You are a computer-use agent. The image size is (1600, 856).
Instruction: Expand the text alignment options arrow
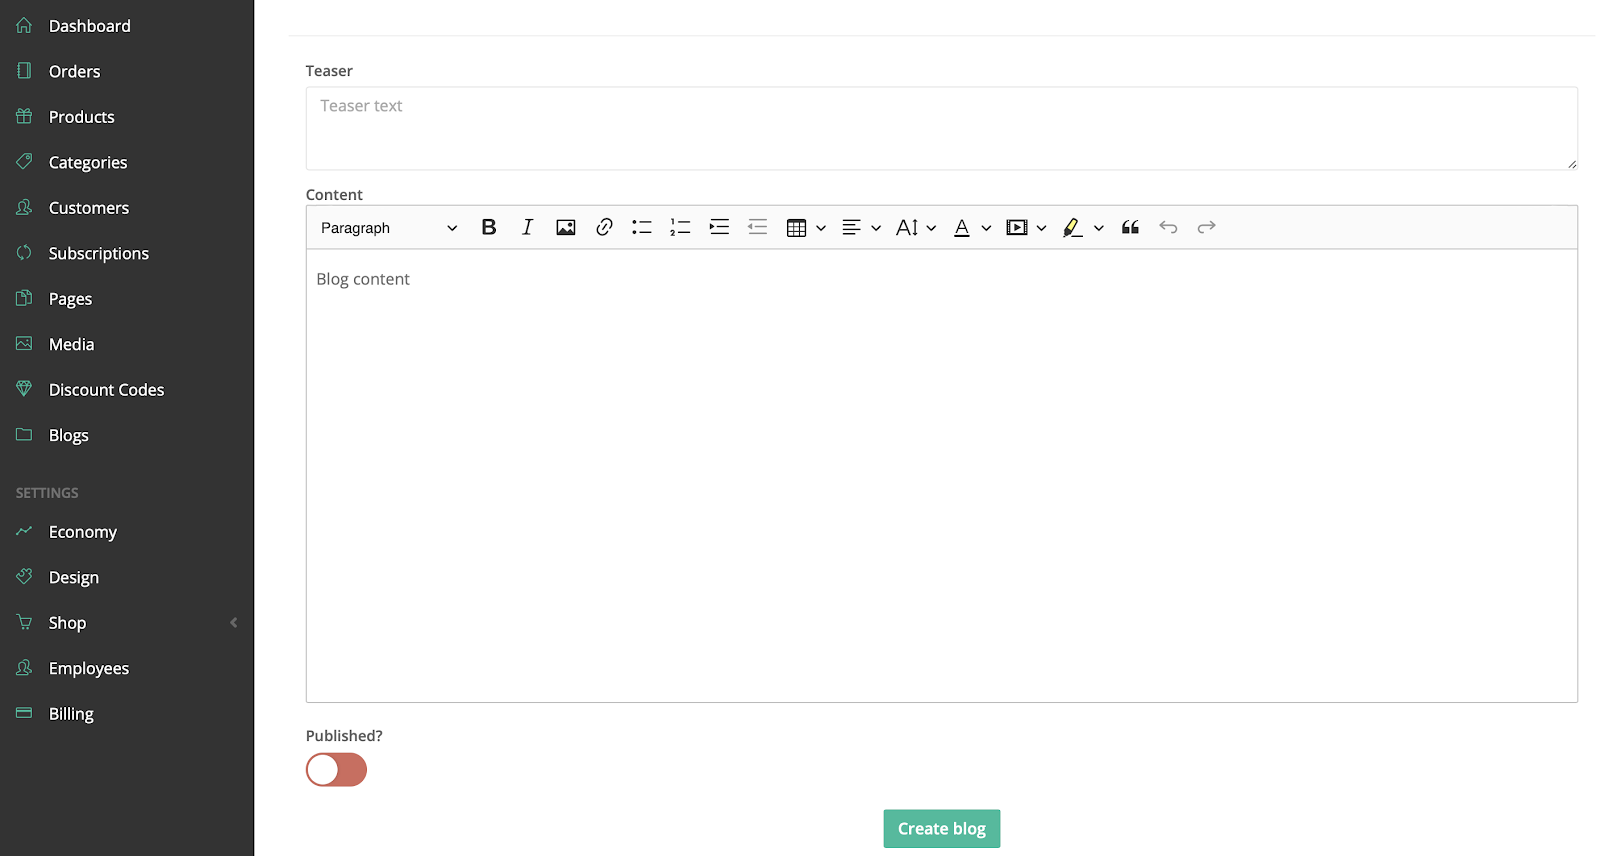point(876,228)
